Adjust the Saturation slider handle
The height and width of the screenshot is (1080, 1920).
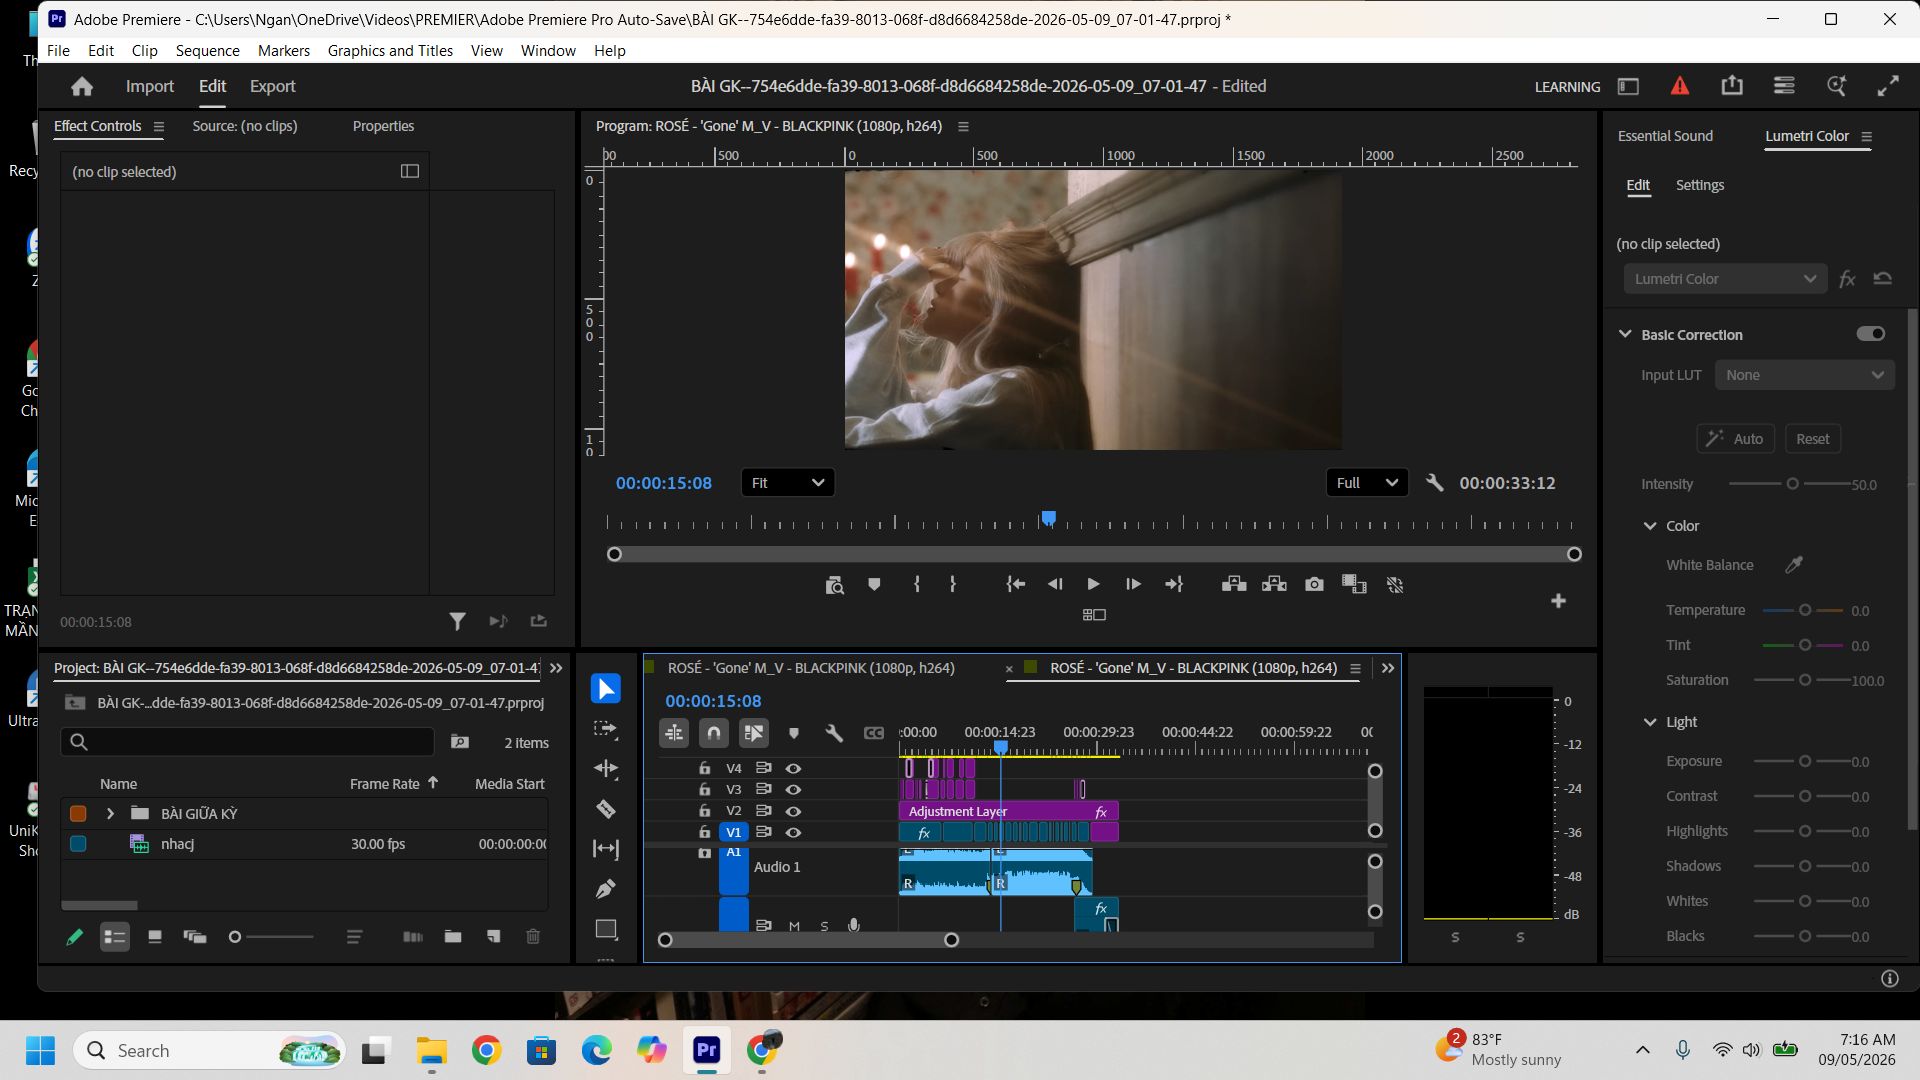(1805, 680)
